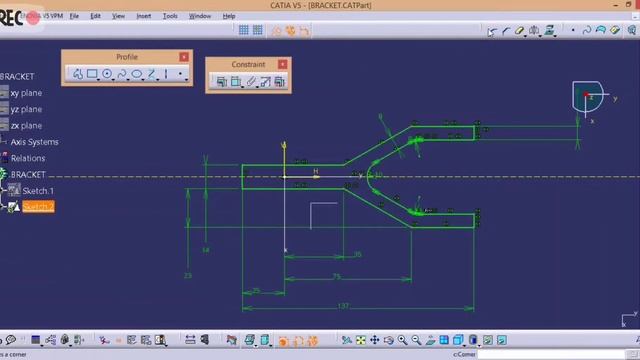The height and width of the screenshot is (360, 640).
Task: Select the Circle tool in Profile toolbar
Action: [107, 74]
